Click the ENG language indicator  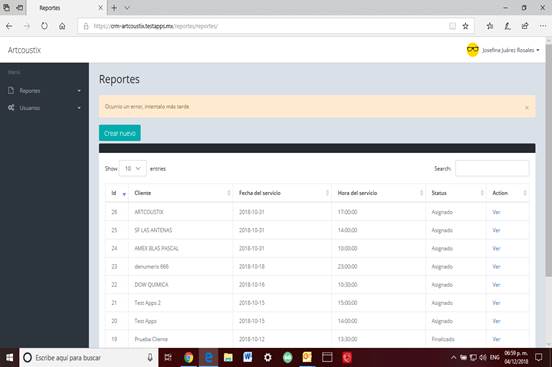(x=495, y=357)
